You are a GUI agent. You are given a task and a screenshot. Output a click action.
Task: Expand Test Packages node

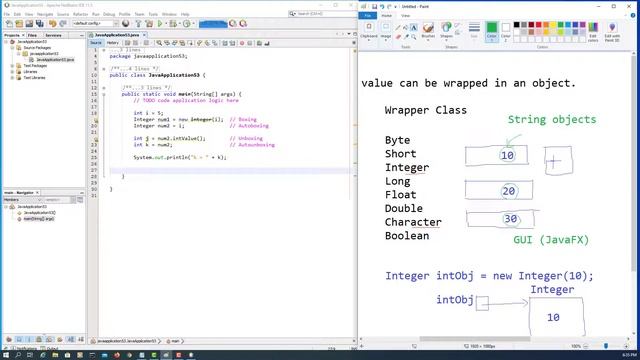coord(12,66)
